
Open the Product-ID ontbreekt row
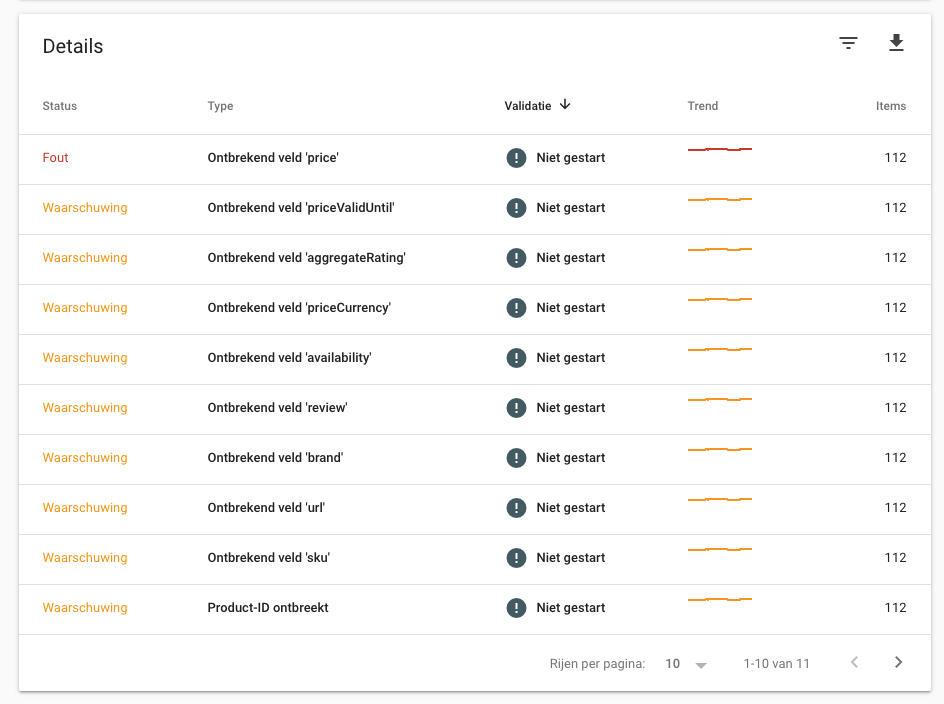point(474,608)
